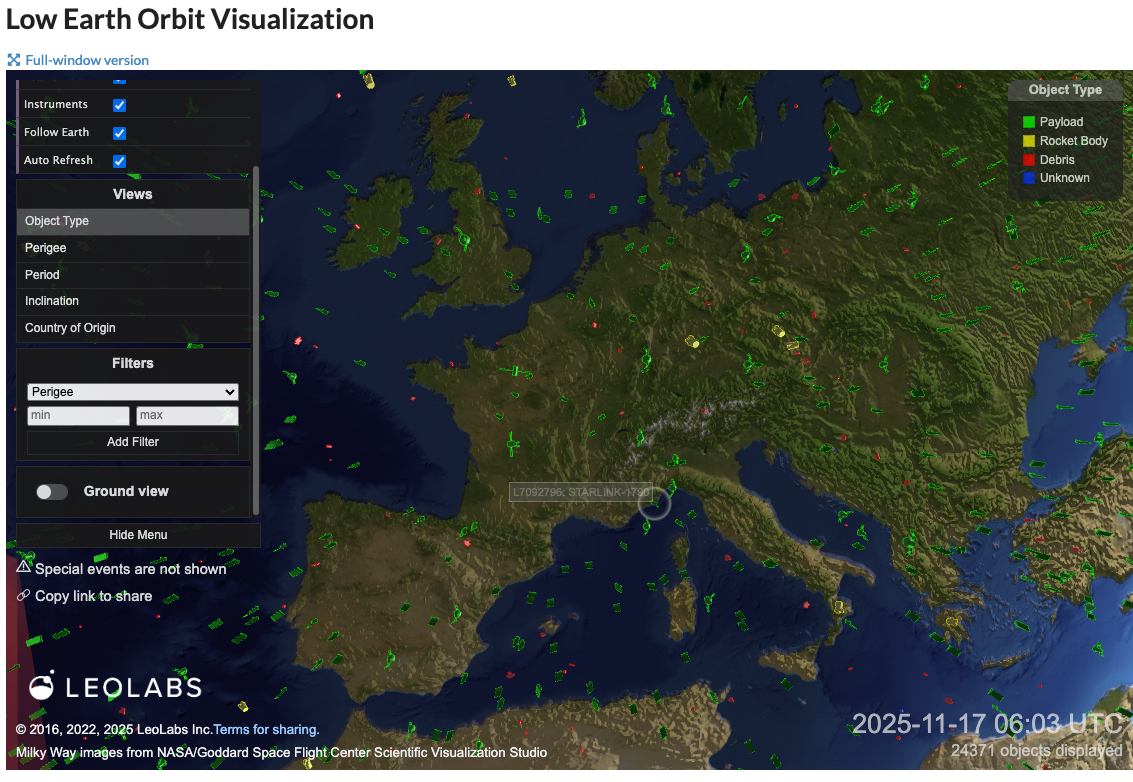Image resolution: width=1133 pixels, height=782 pixels.
Task: Click the warning icon beside Special events
Action: point(24,567)
